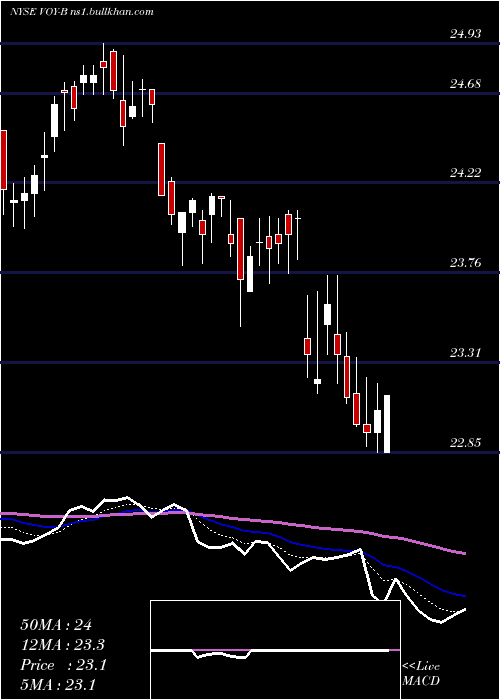Click the <<Live MACD label
The height and width of the screenshot is (700, 500).
[421, 673]
